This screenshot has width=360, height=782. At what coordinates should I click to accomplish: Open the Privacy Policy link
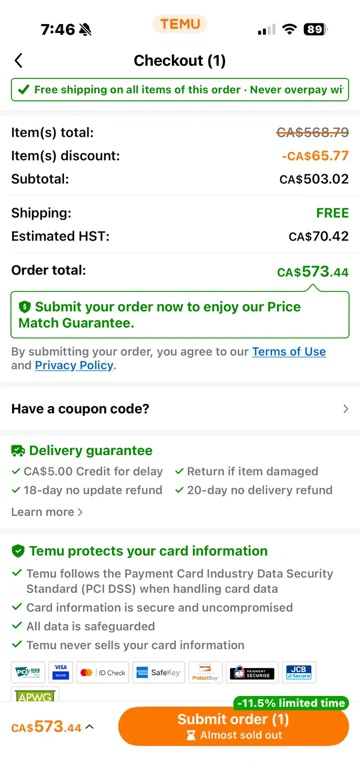74,365
